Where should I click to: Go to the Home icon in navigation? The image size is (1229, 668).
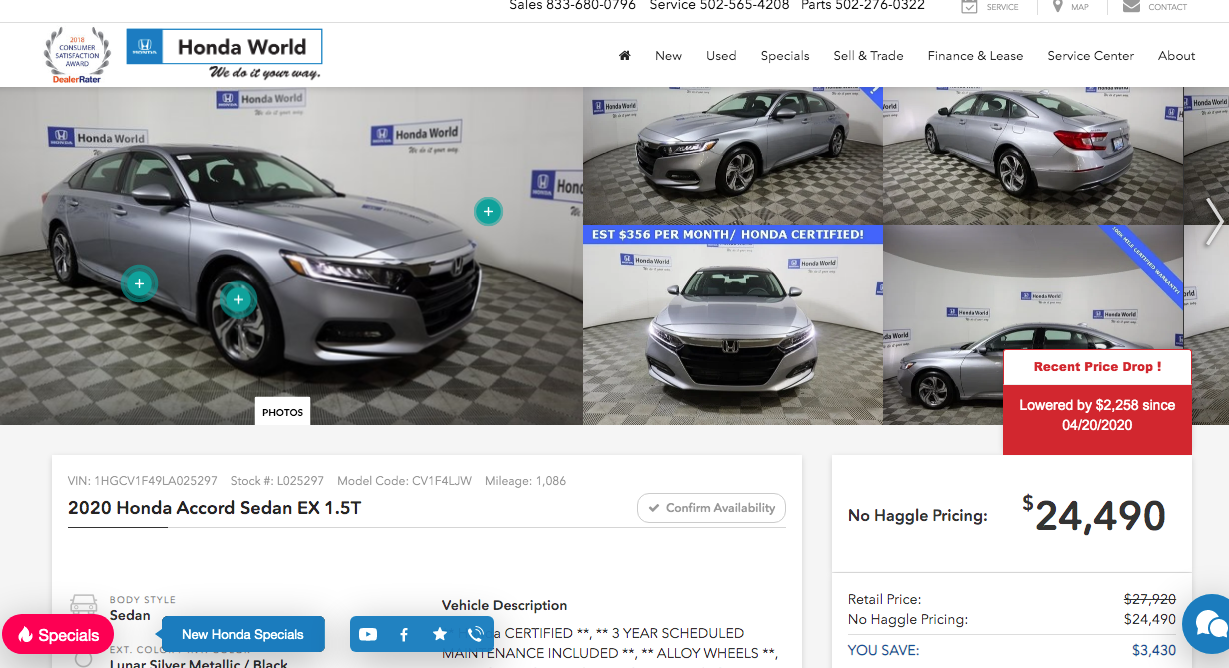(x=625, y=56)
